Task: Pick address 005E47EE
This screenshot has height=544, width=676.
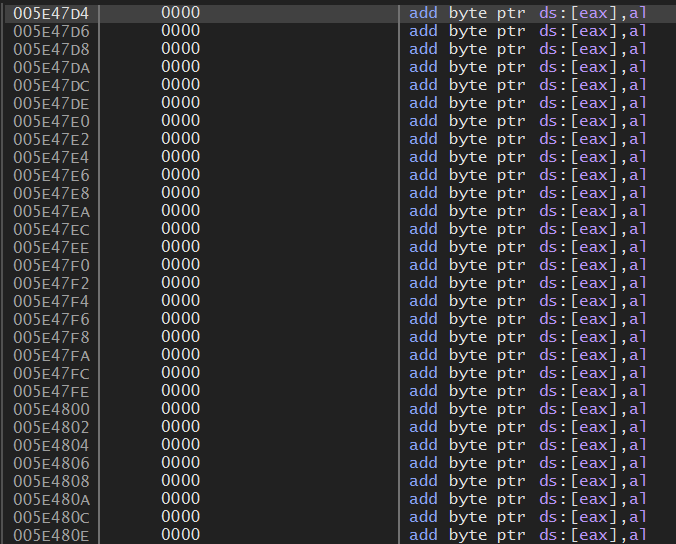Action: (51, 247)
